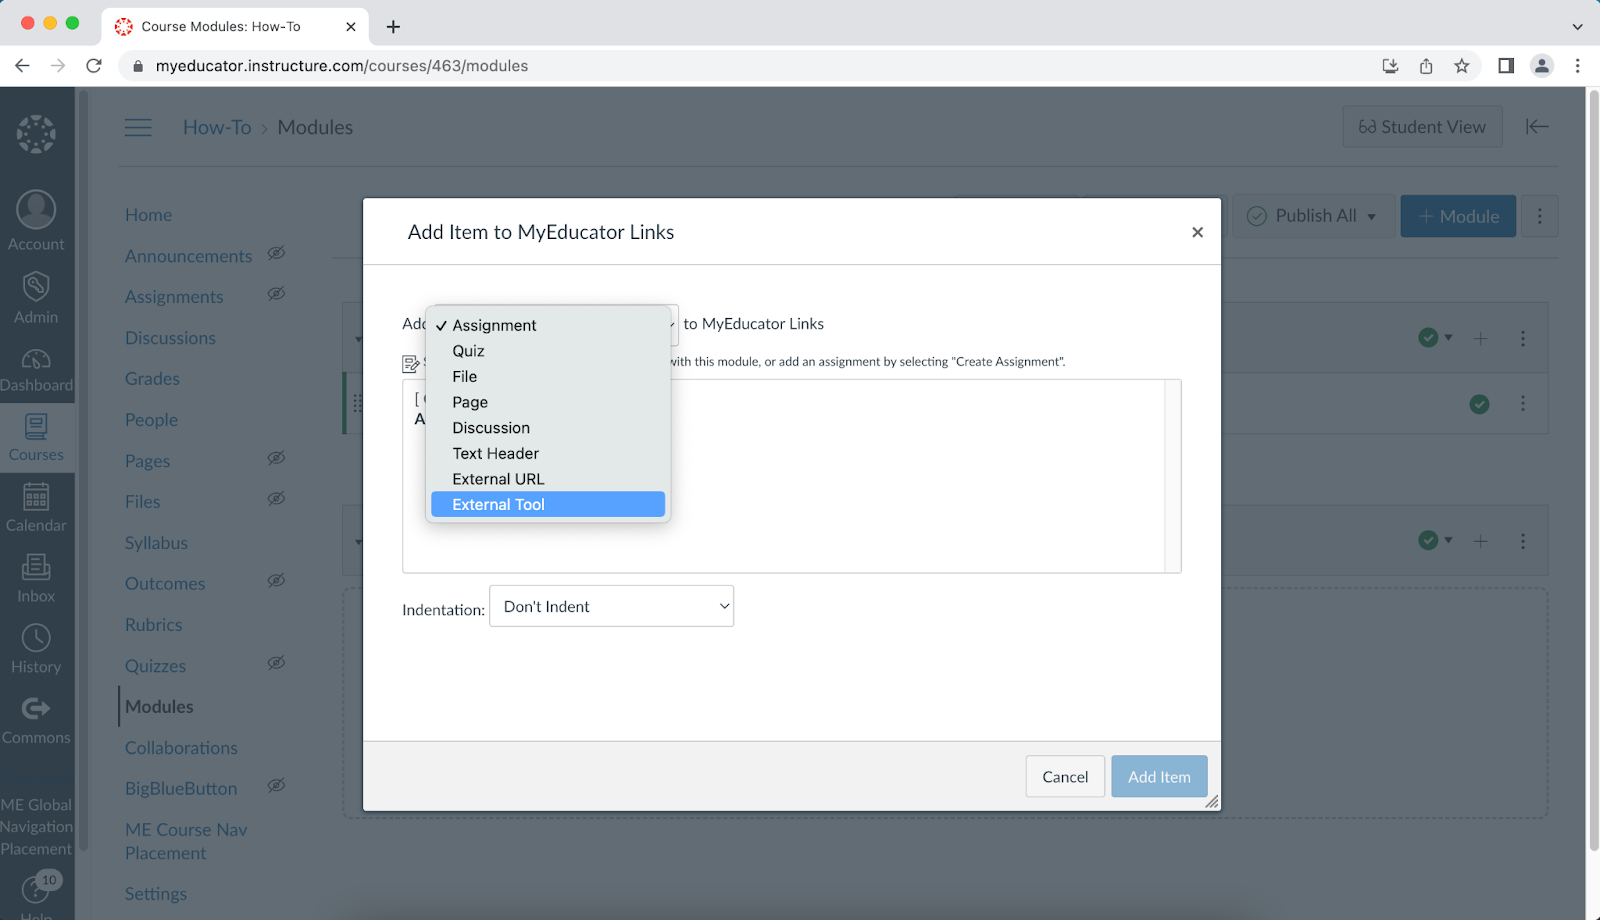Open ME Course Nav Placement link

coord(186,841)
